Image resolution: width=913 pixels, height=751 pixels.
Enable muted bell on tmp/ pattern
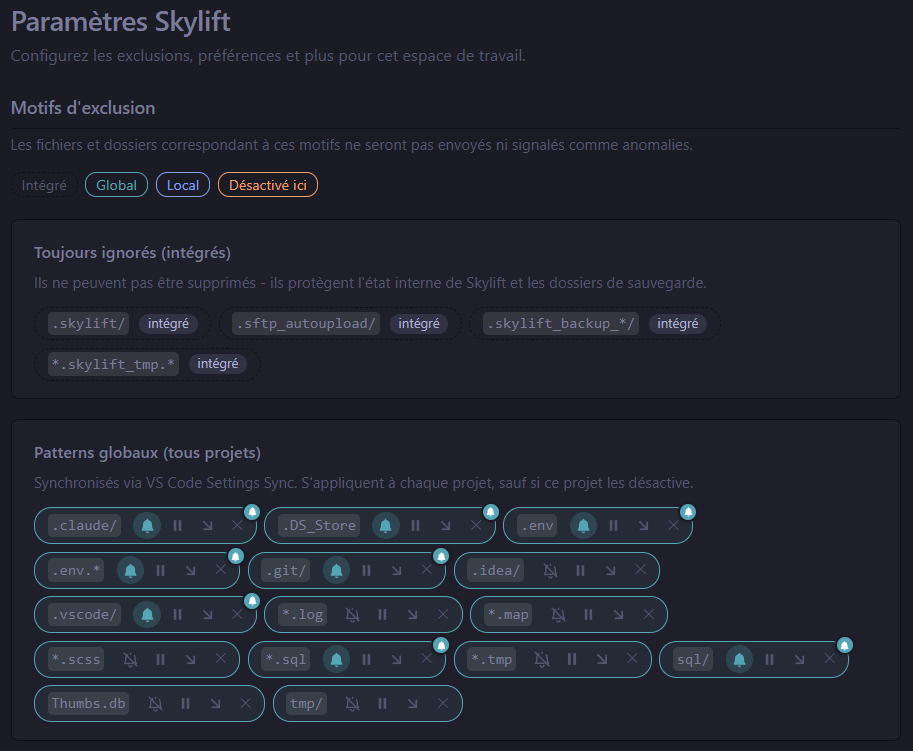352,704
